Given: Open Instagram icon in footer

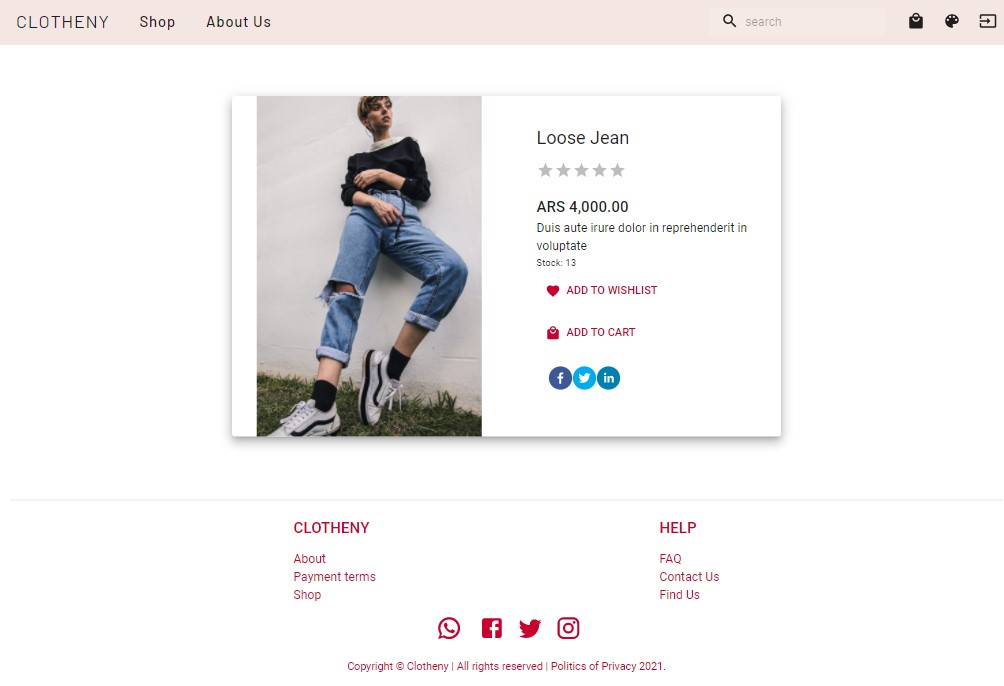Looking at the screenshot, I should coord(568,628).
